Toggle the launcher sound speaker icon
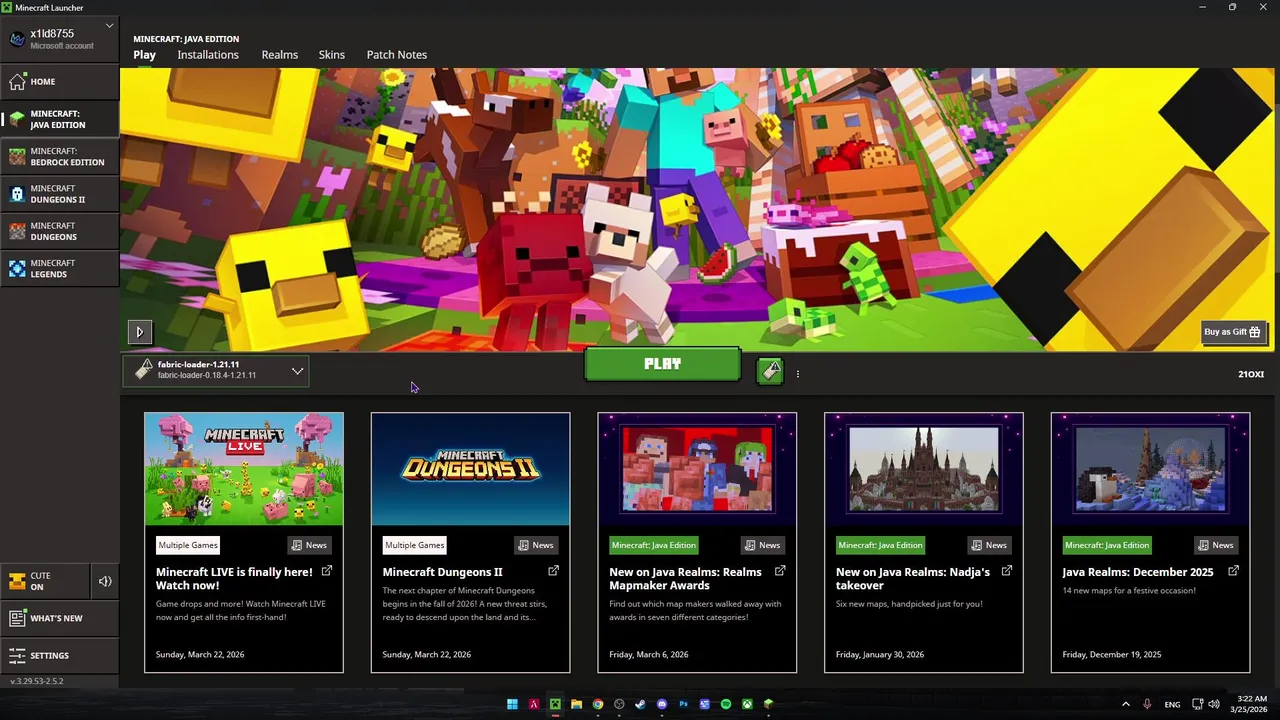This screenshot has width=1280, height=720. (x=105, y=581)
